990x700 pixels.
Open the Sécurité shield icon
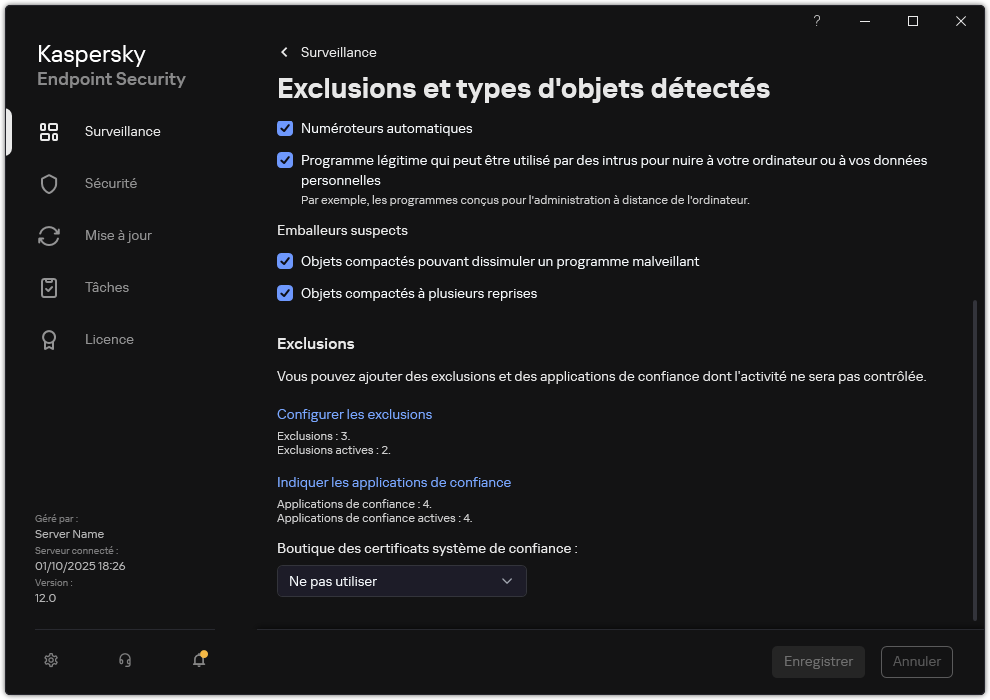48,183
